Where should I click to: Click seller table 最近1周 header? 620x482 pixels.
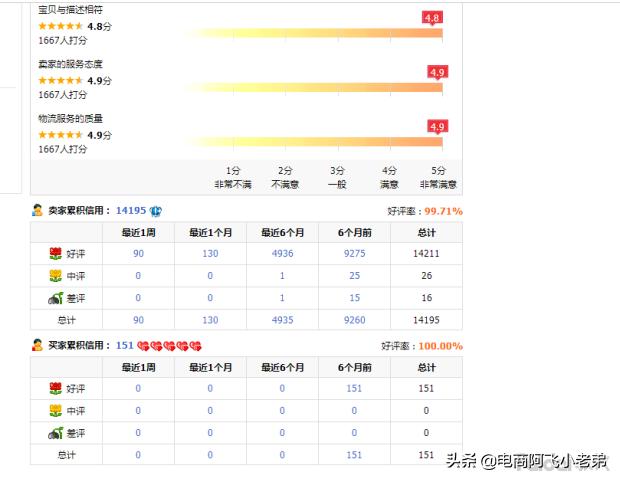[138, 232]
